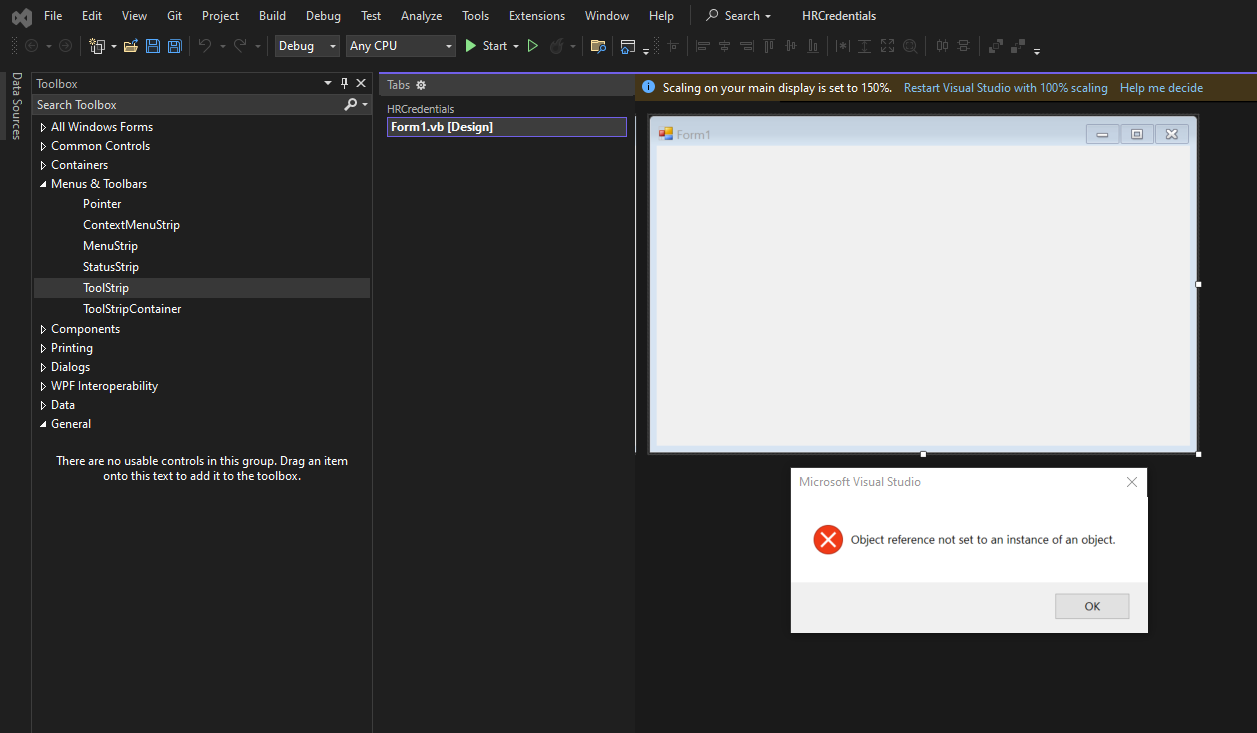Screen dimensions: 1257x733
Task: Click the Save All icon
Action: (175, 46)
